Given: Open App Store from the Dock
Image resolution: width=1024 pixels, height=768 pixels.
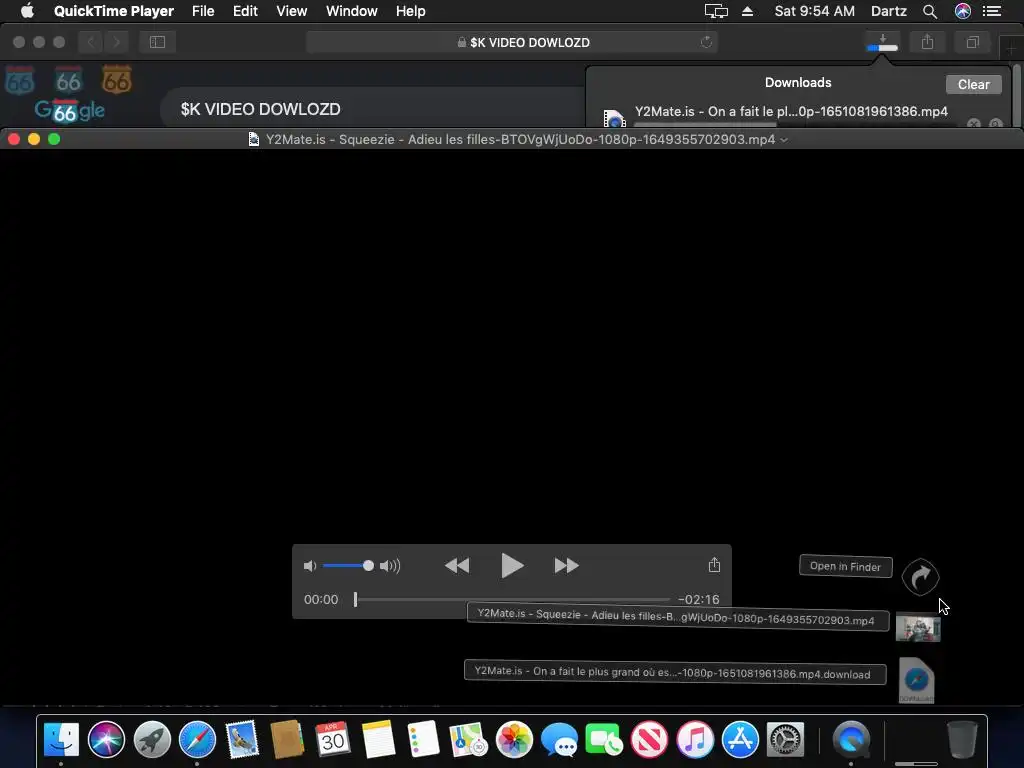Looking at the screenshot, I should [x=740, y=739].
